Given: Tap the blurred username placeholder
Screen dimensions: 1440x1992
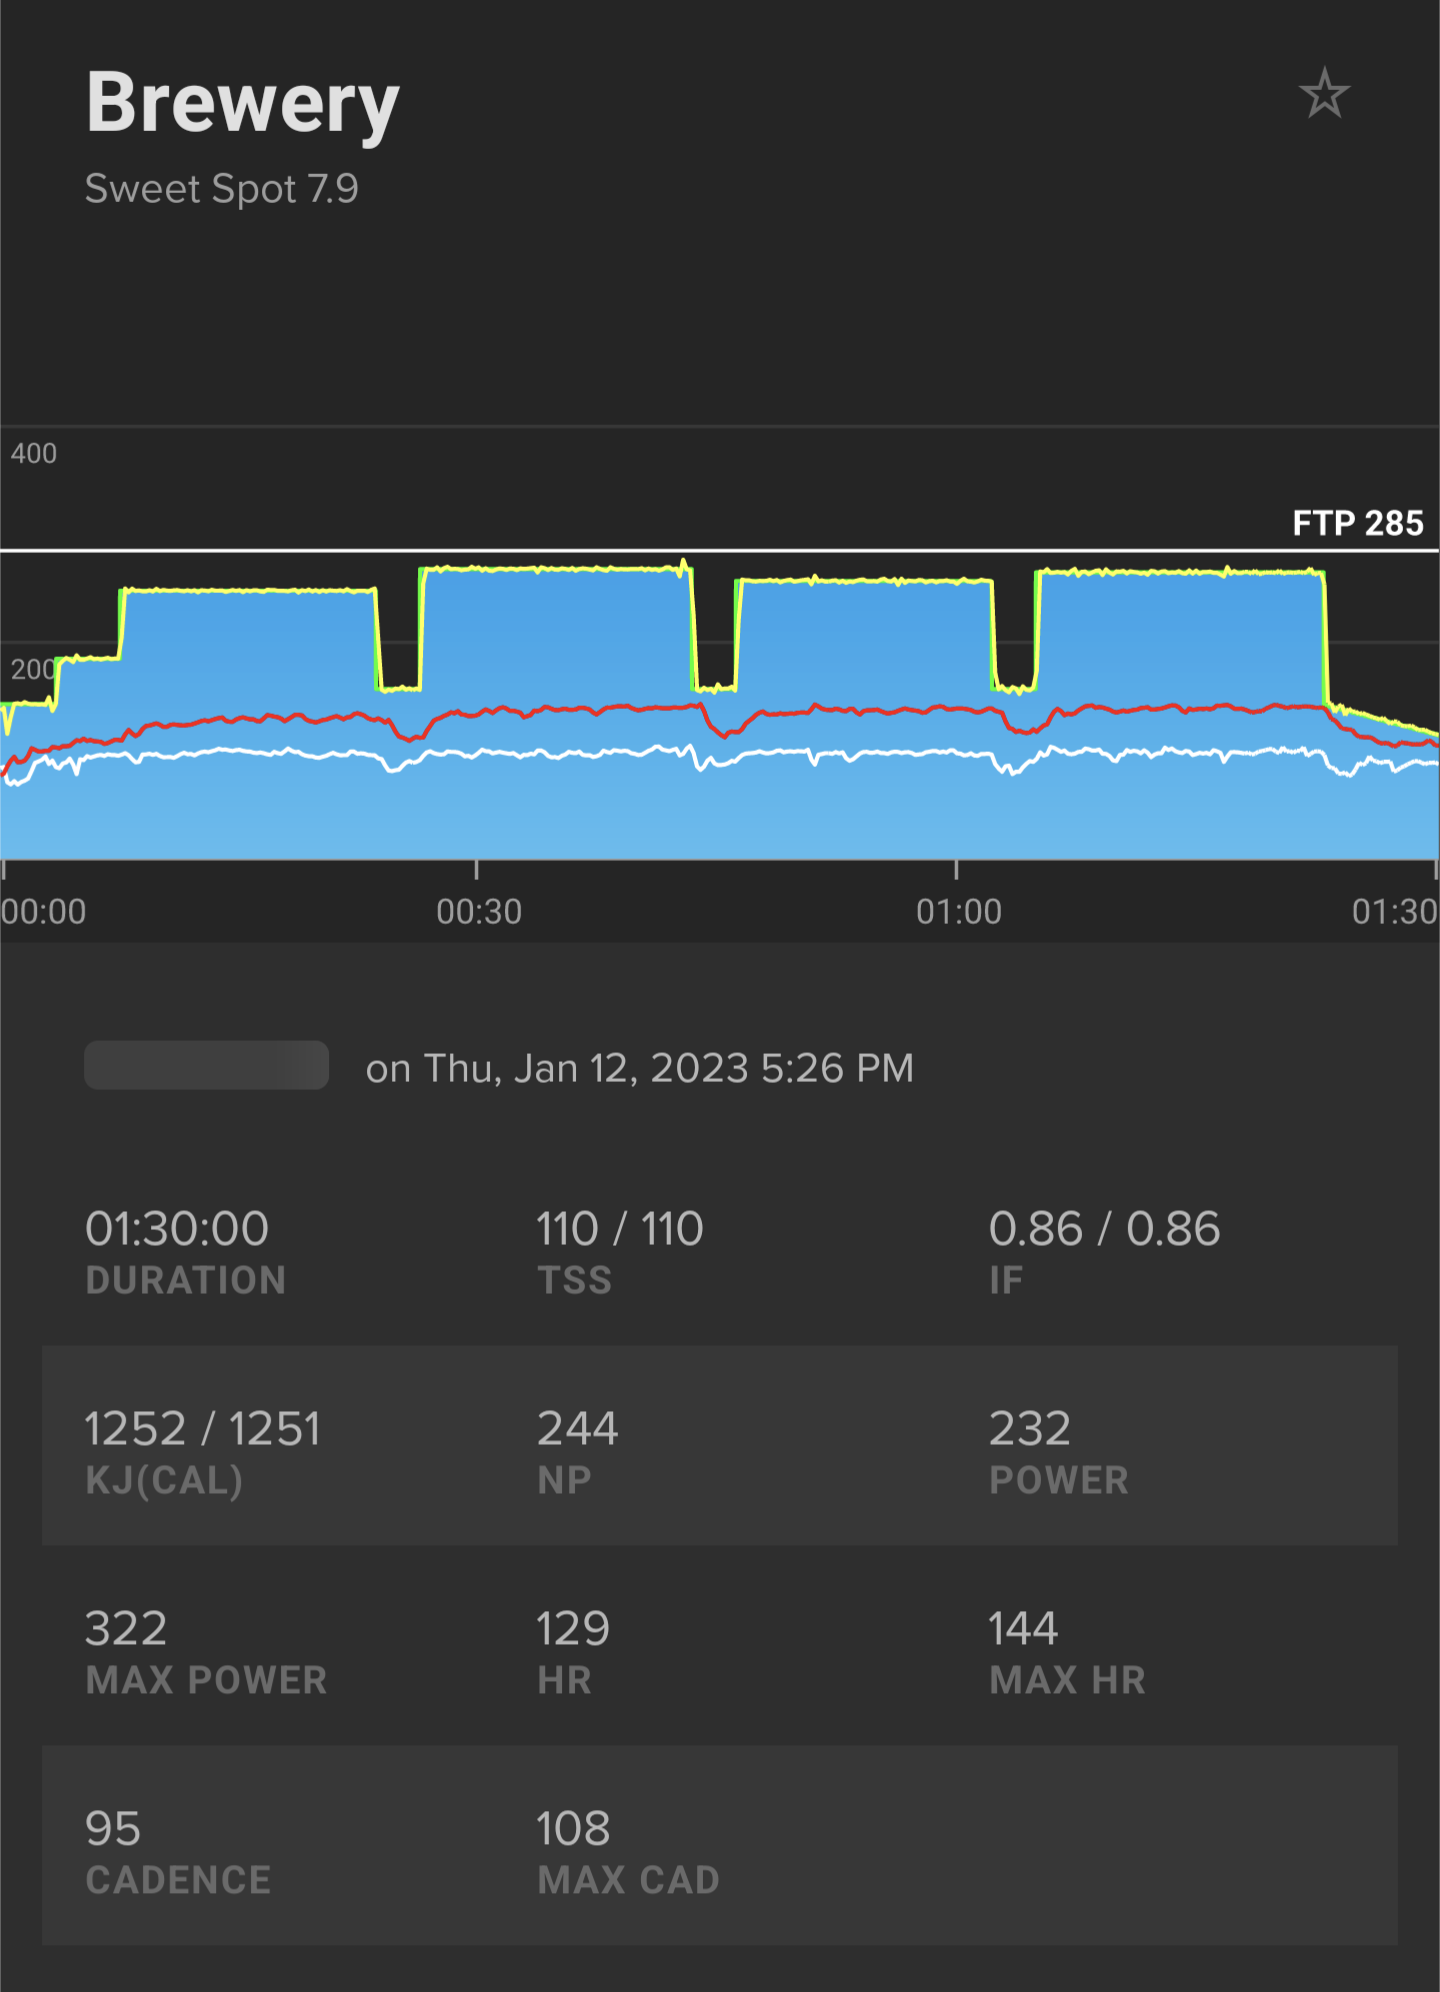Looking at the screenshot, I should 206,1065.
